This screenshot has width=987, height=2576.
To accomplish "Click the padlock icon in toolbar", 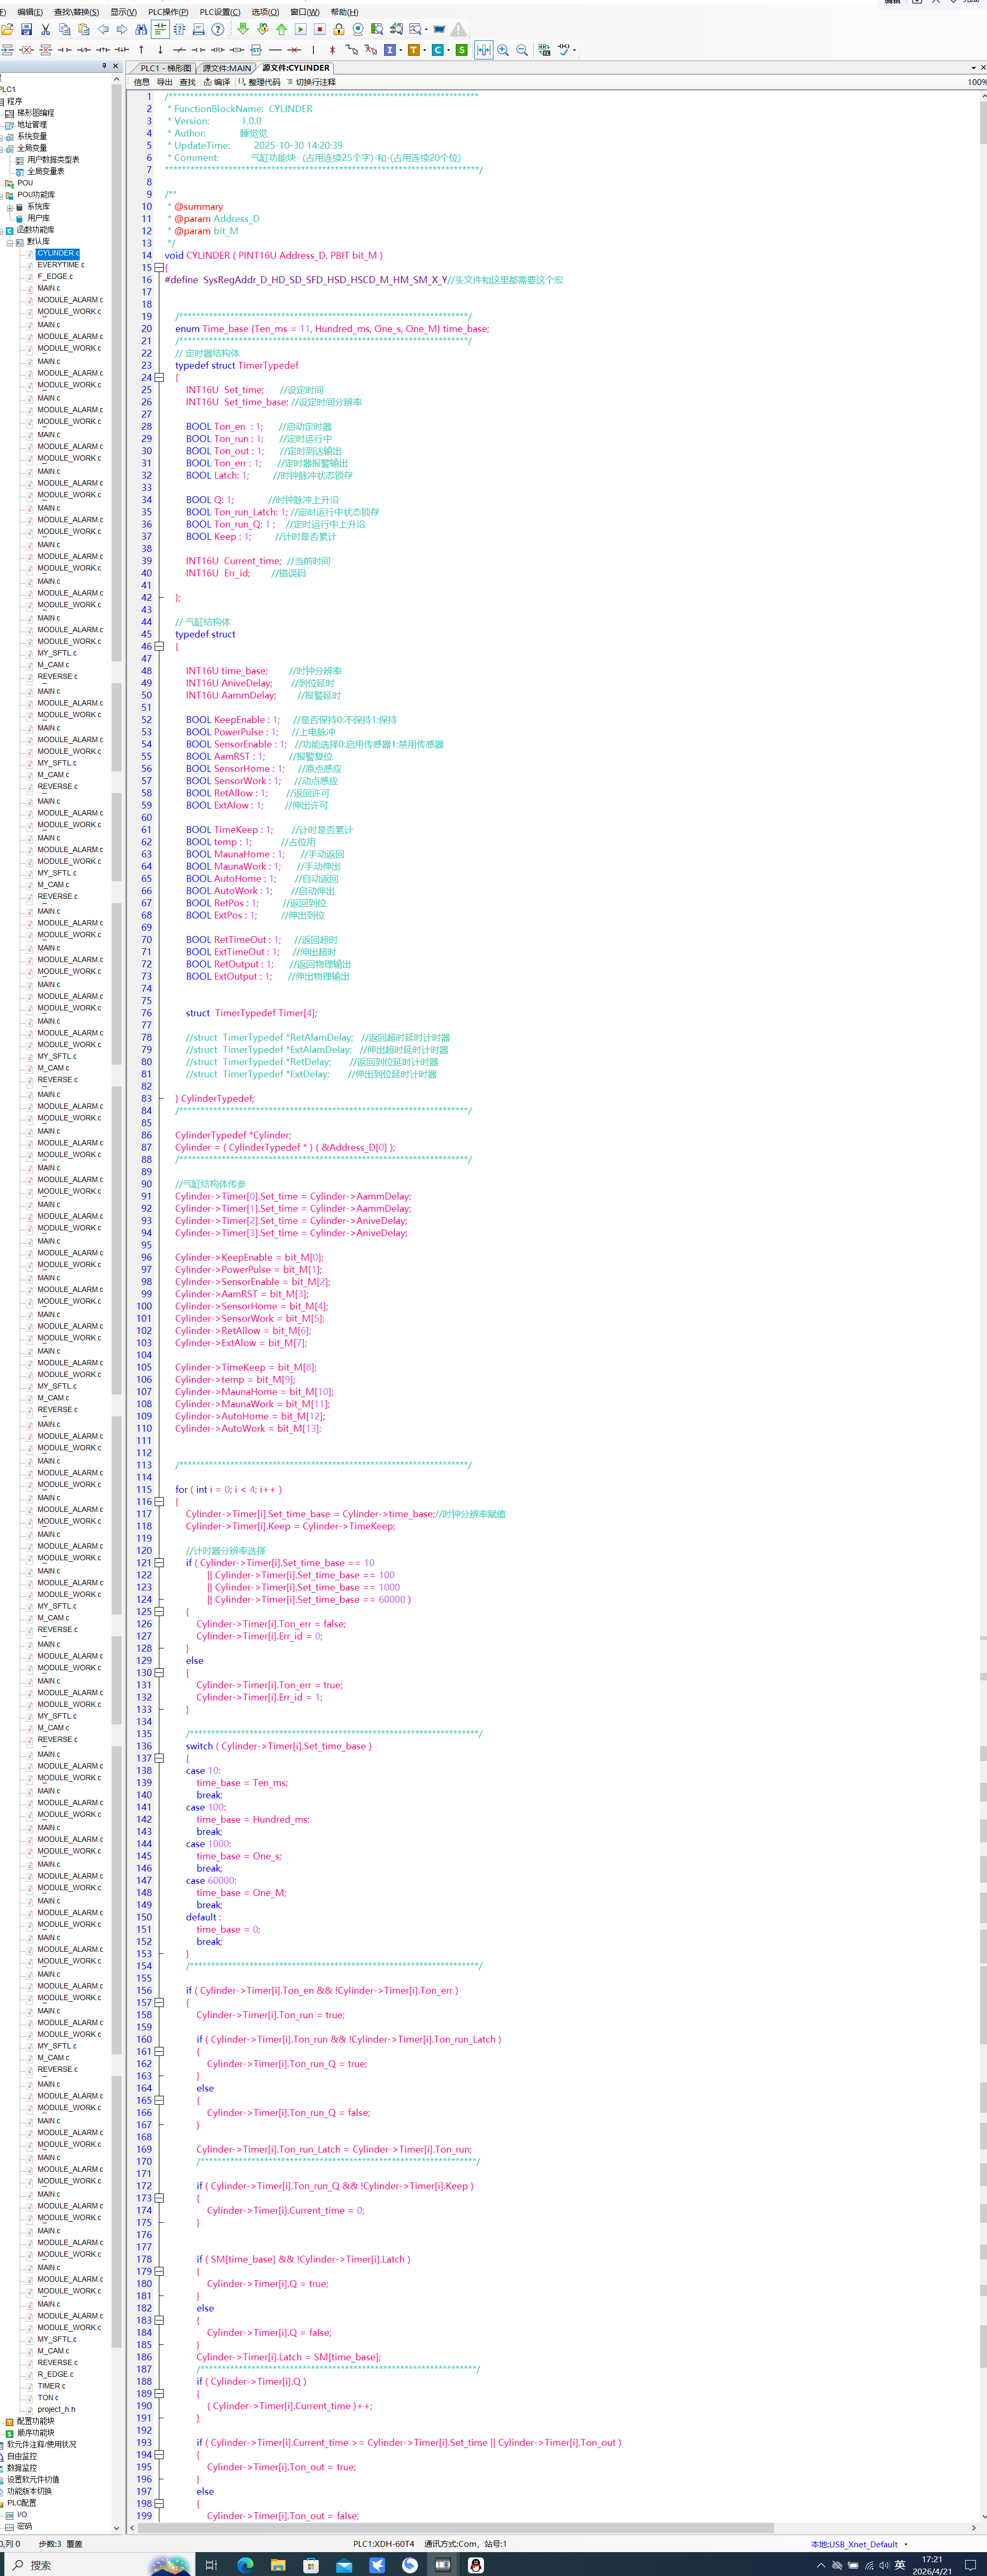I will click(x=339, y=30).
